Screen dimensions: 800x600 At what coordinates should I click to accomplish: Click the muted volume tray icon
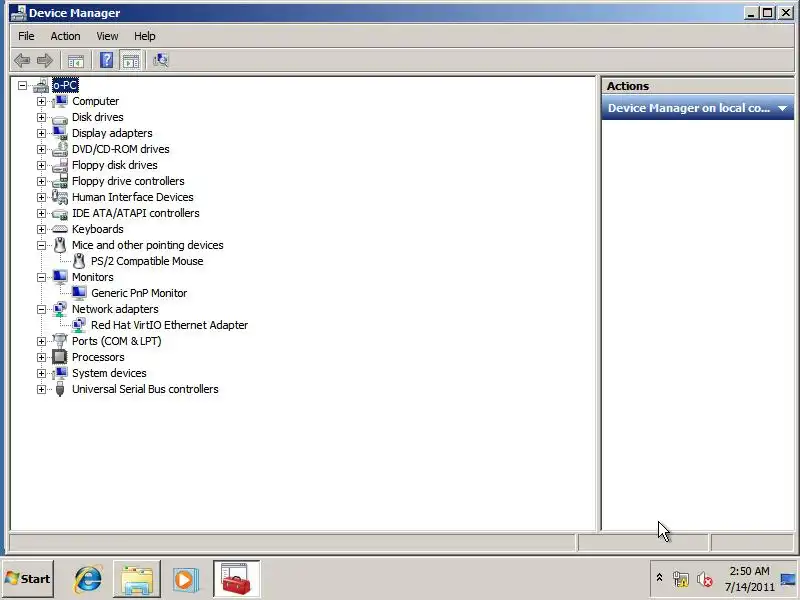click(705, 579)
